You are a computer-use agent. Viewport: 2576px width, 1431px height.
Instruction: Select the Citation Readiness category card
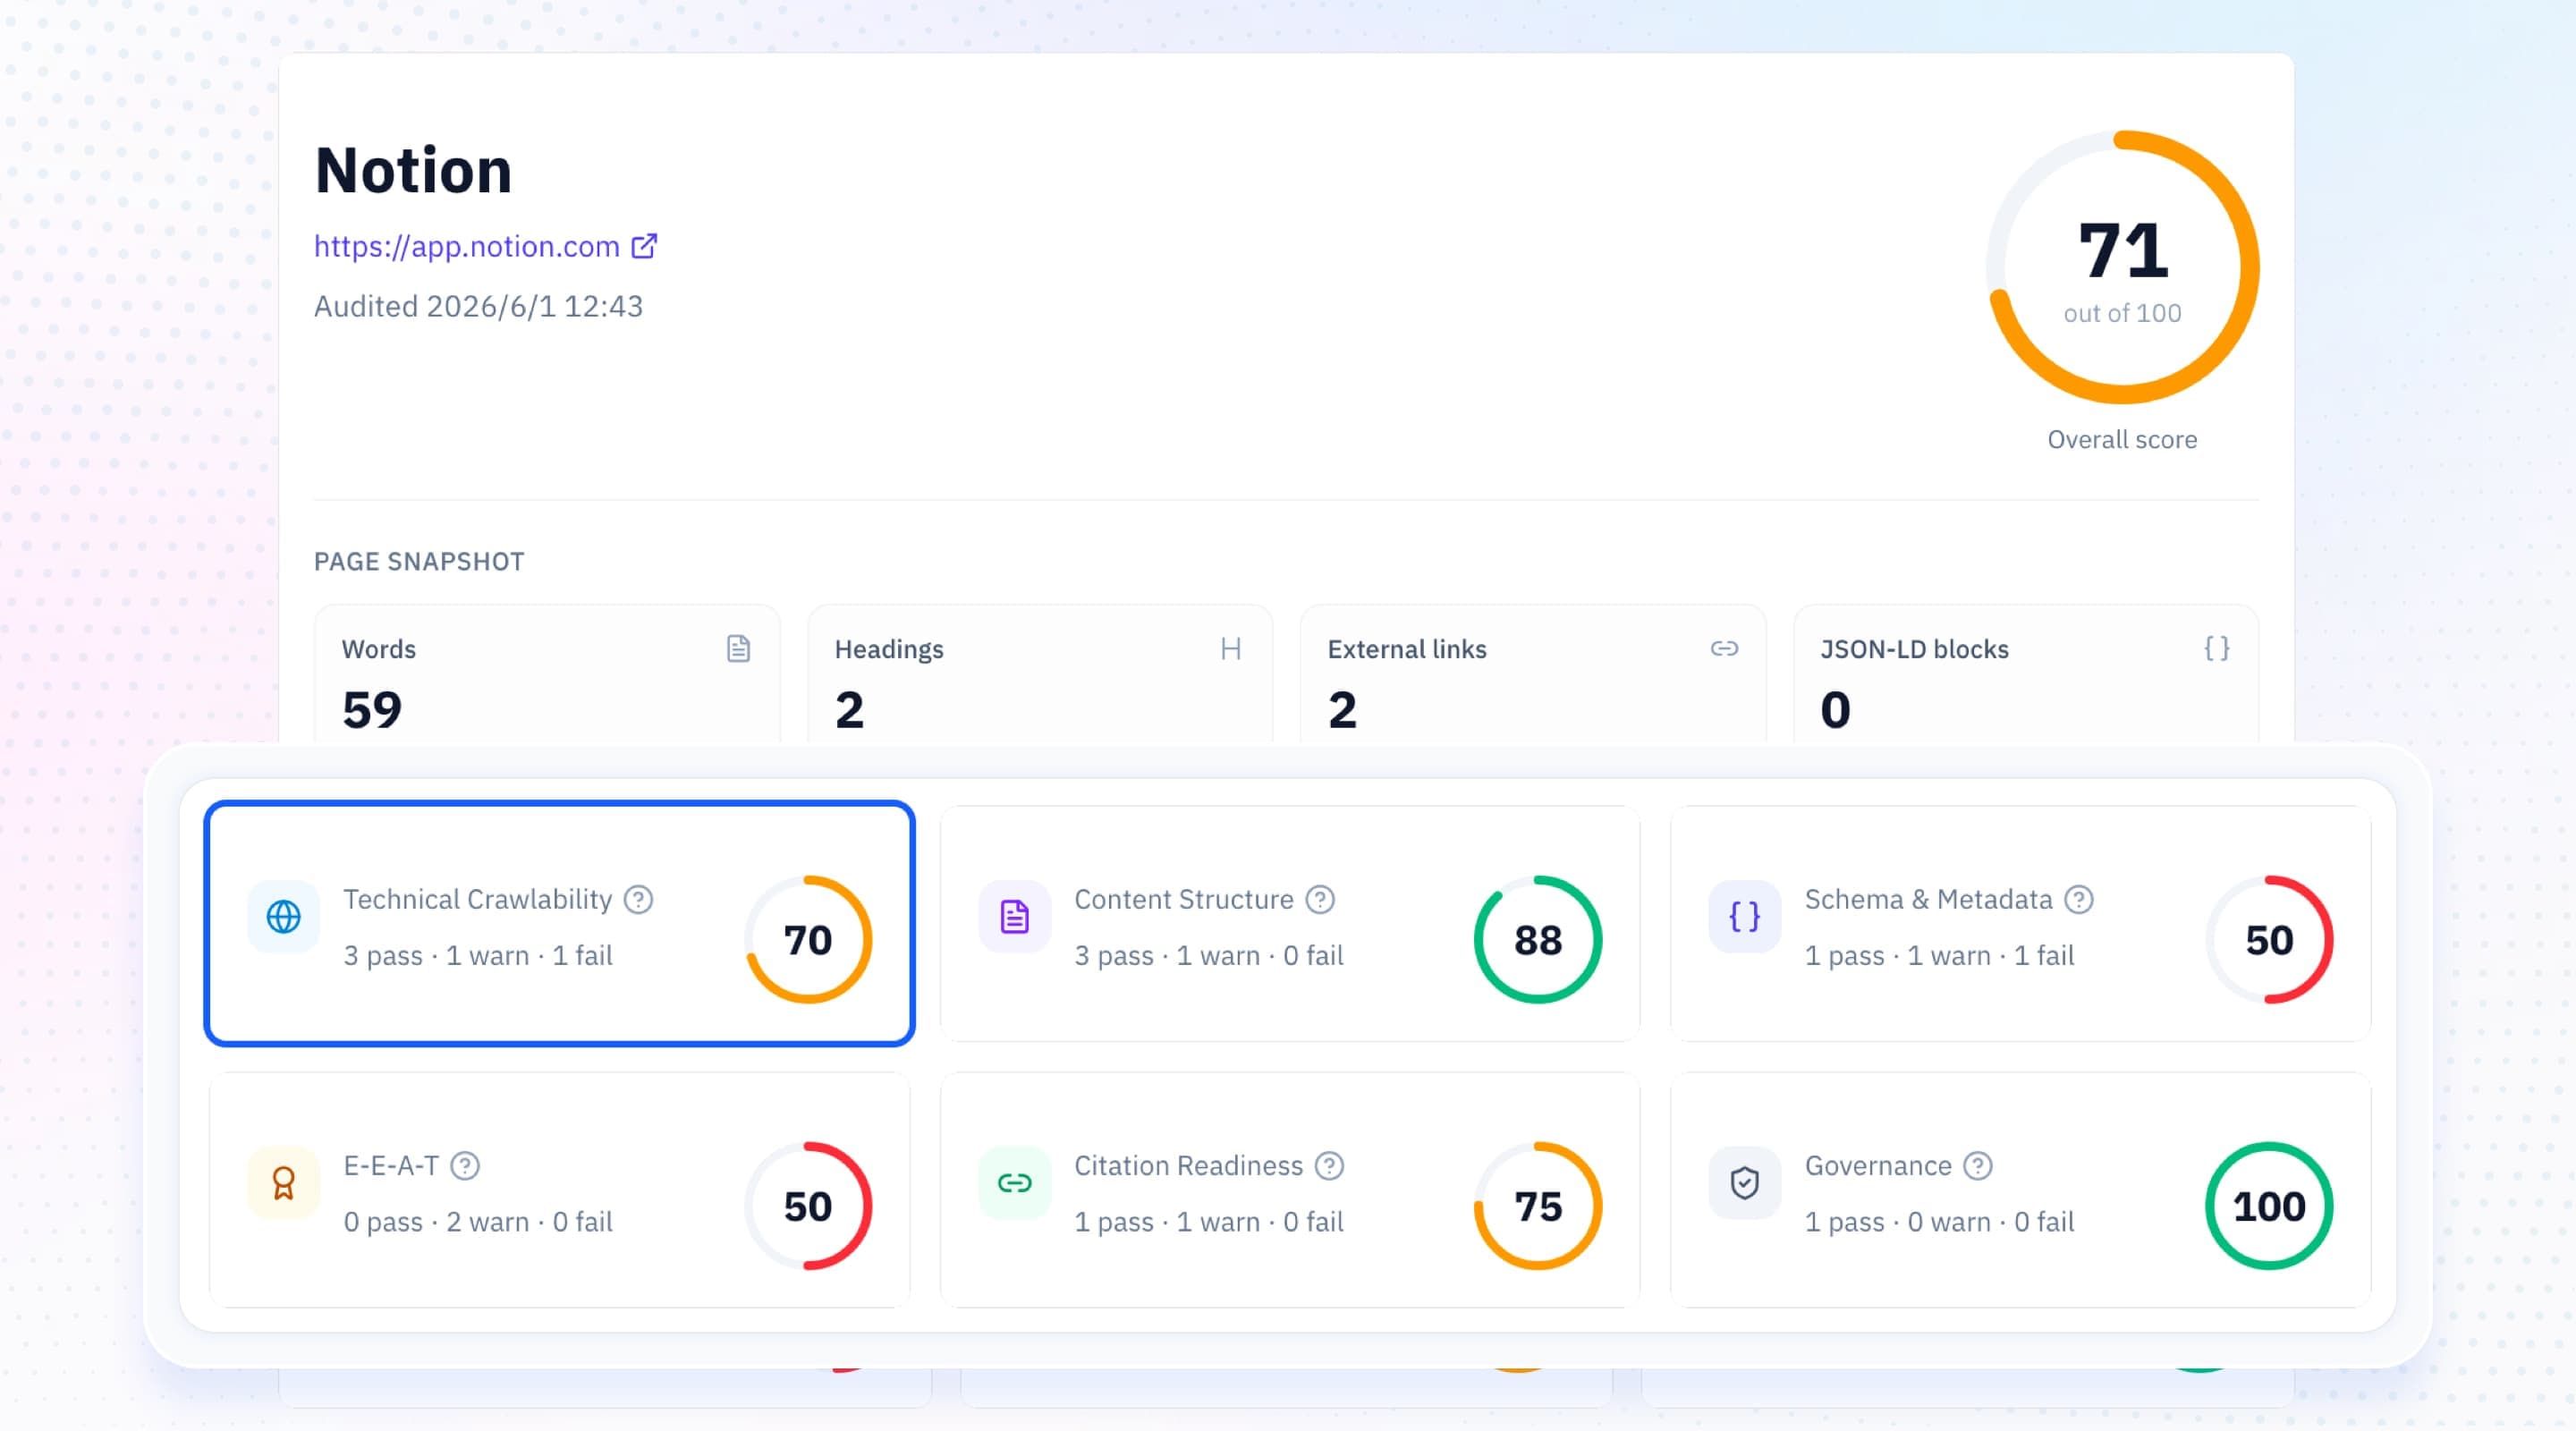click(x=1290, y=1190)
